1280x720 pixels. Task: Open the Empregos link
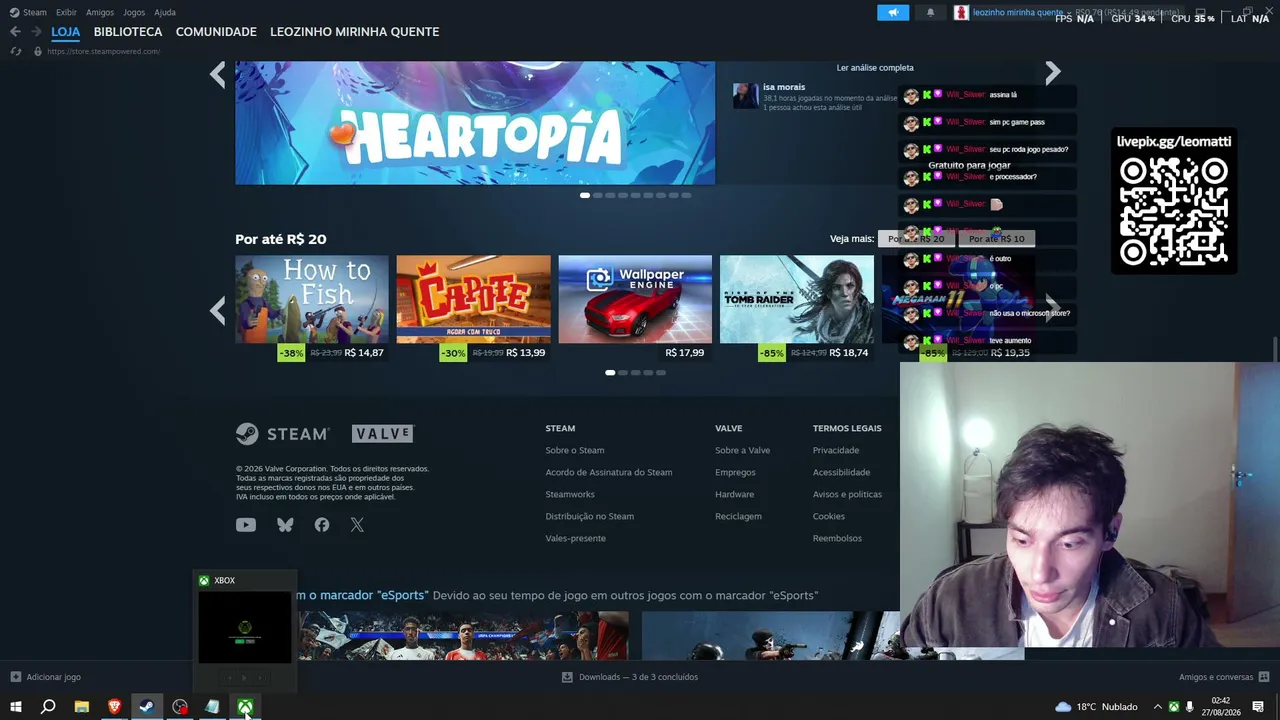(x=735, y=472)
